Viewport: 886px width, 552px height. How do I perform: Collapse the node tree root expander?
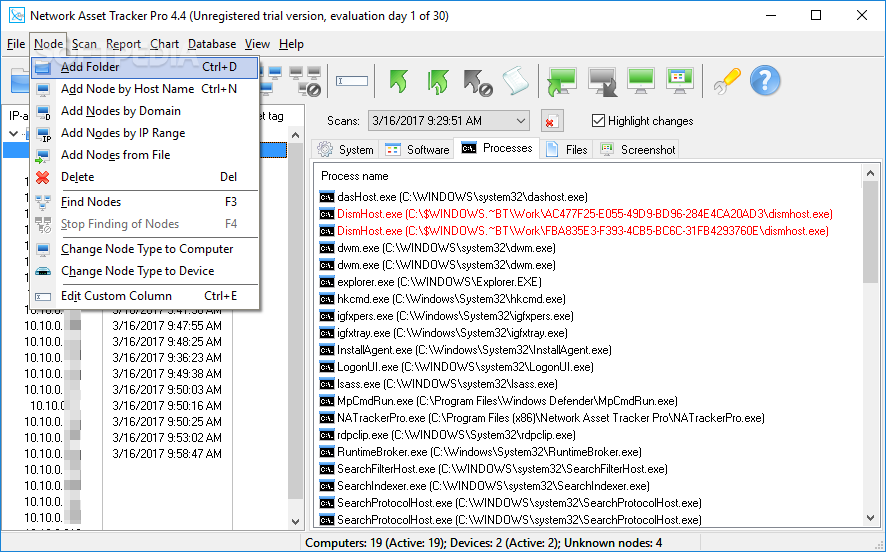(13, 134)
